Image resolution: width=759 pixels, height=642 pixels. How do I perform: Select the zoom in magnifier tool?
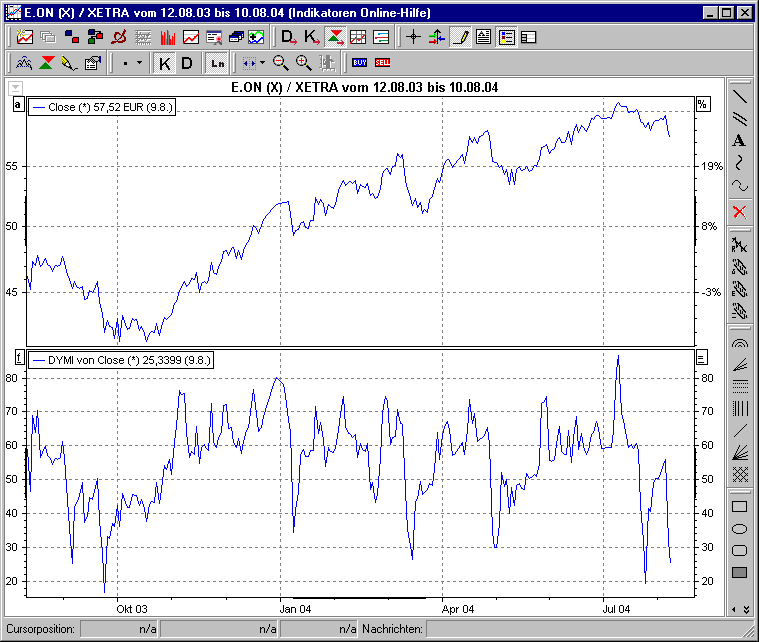pyautogui.click(x=303, y=63)
